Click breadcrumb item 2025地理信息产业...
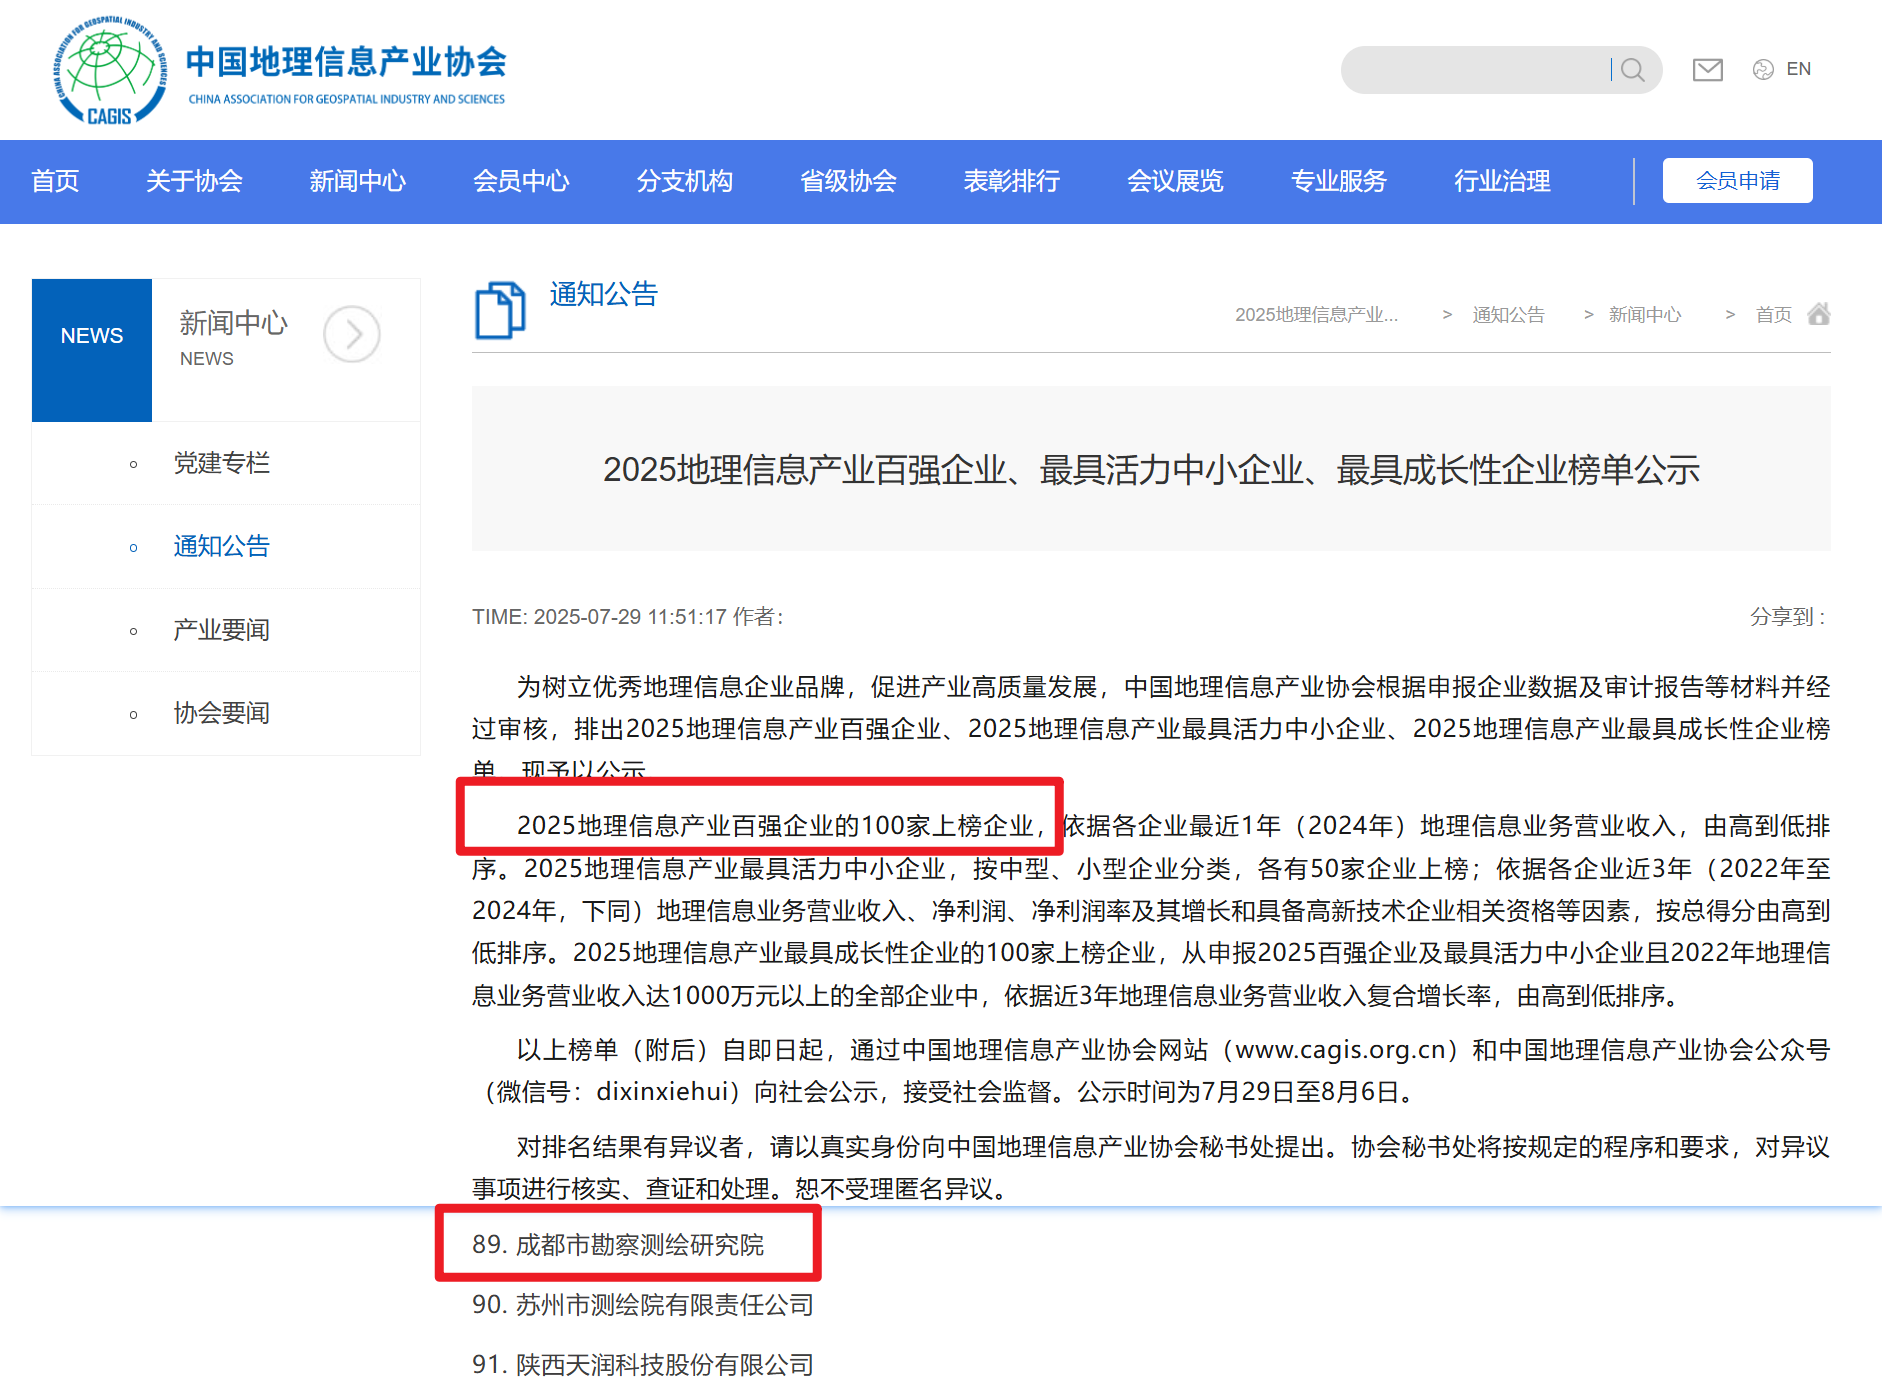The width and height of the screenshot is (1882, 1388). [1316, 315]
